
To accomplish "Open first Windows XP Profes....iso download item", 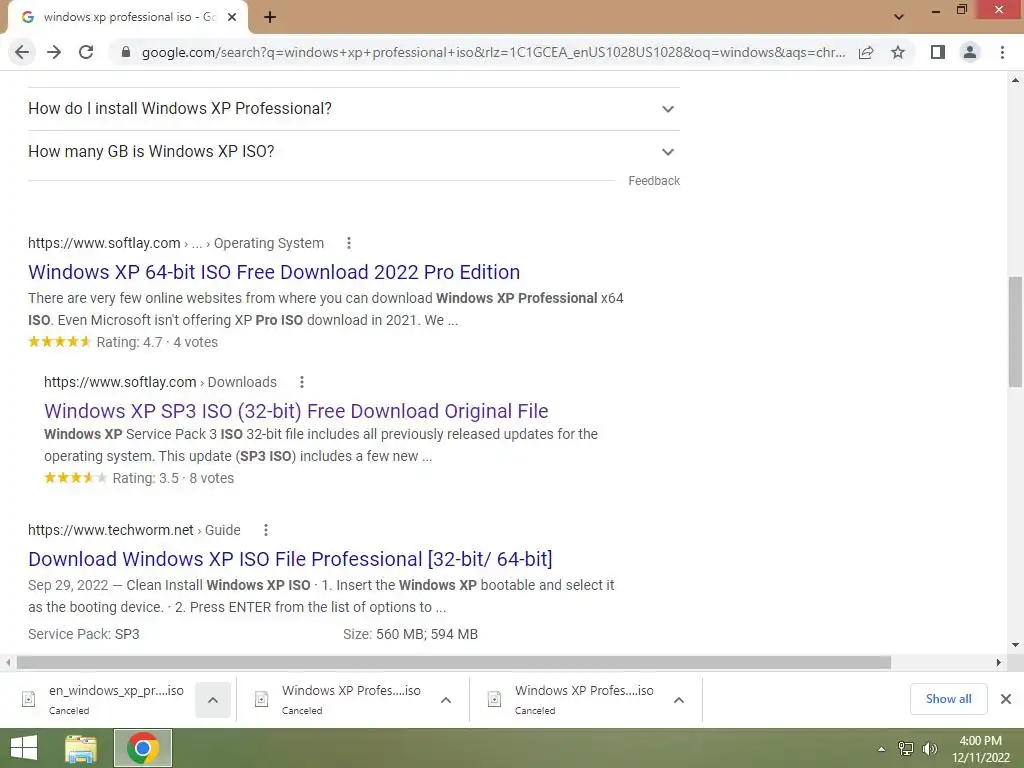I will [338, 699].
